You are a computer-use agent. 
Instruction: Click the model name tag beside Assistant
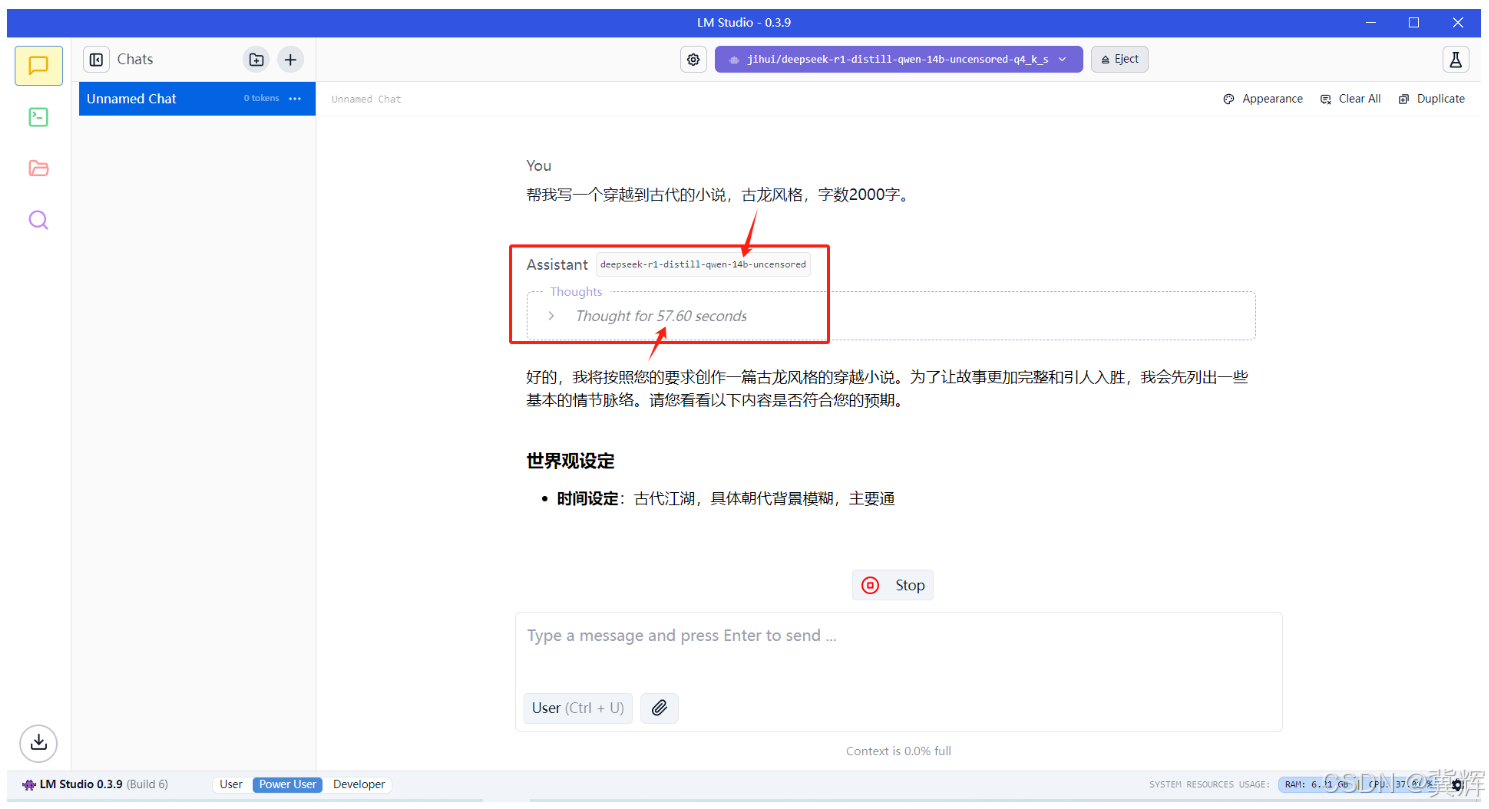pos(703,265)
